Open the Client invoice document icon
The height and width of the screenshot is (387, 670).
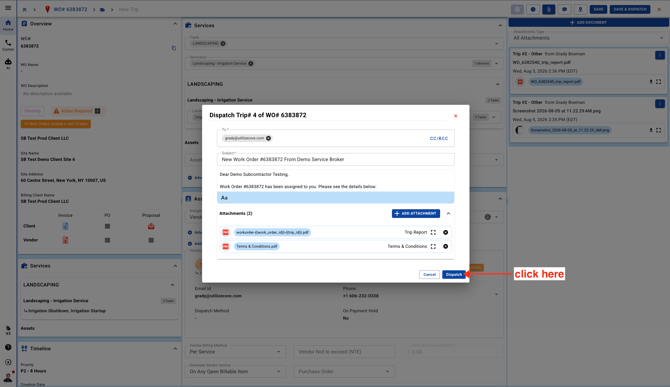(x=65, y=226)
